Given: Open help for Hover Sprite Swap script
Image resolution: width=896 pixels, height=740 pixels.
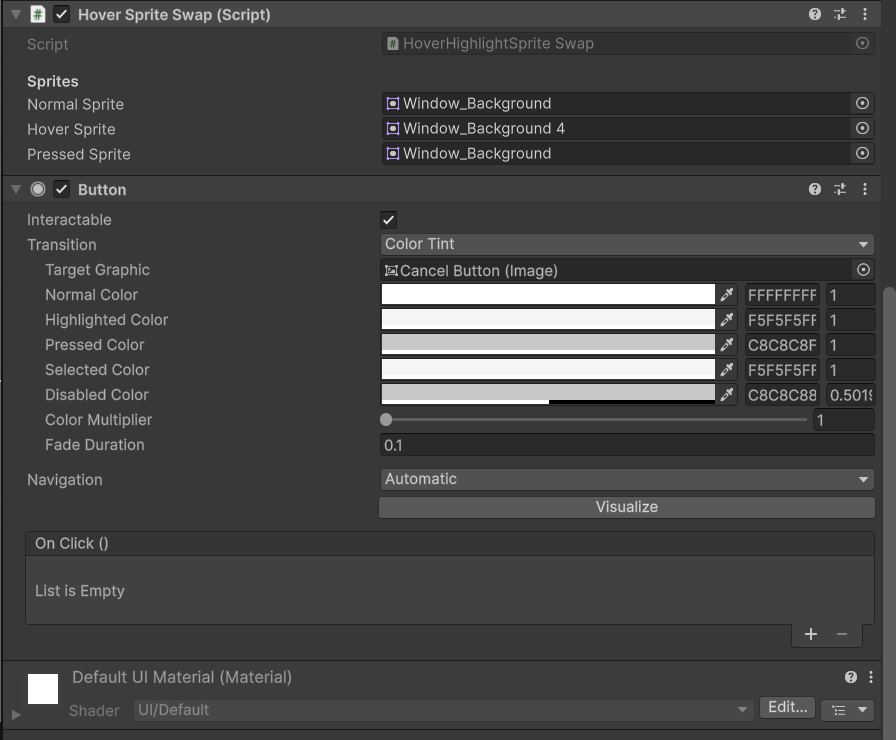Looking at the screenshot, I should pos(815,14).
